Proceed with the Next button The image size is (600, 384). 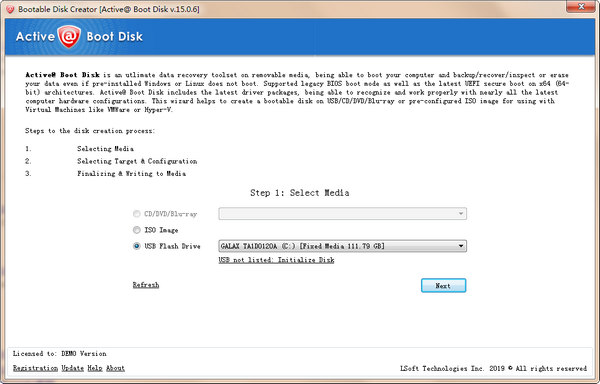point(443,285)
